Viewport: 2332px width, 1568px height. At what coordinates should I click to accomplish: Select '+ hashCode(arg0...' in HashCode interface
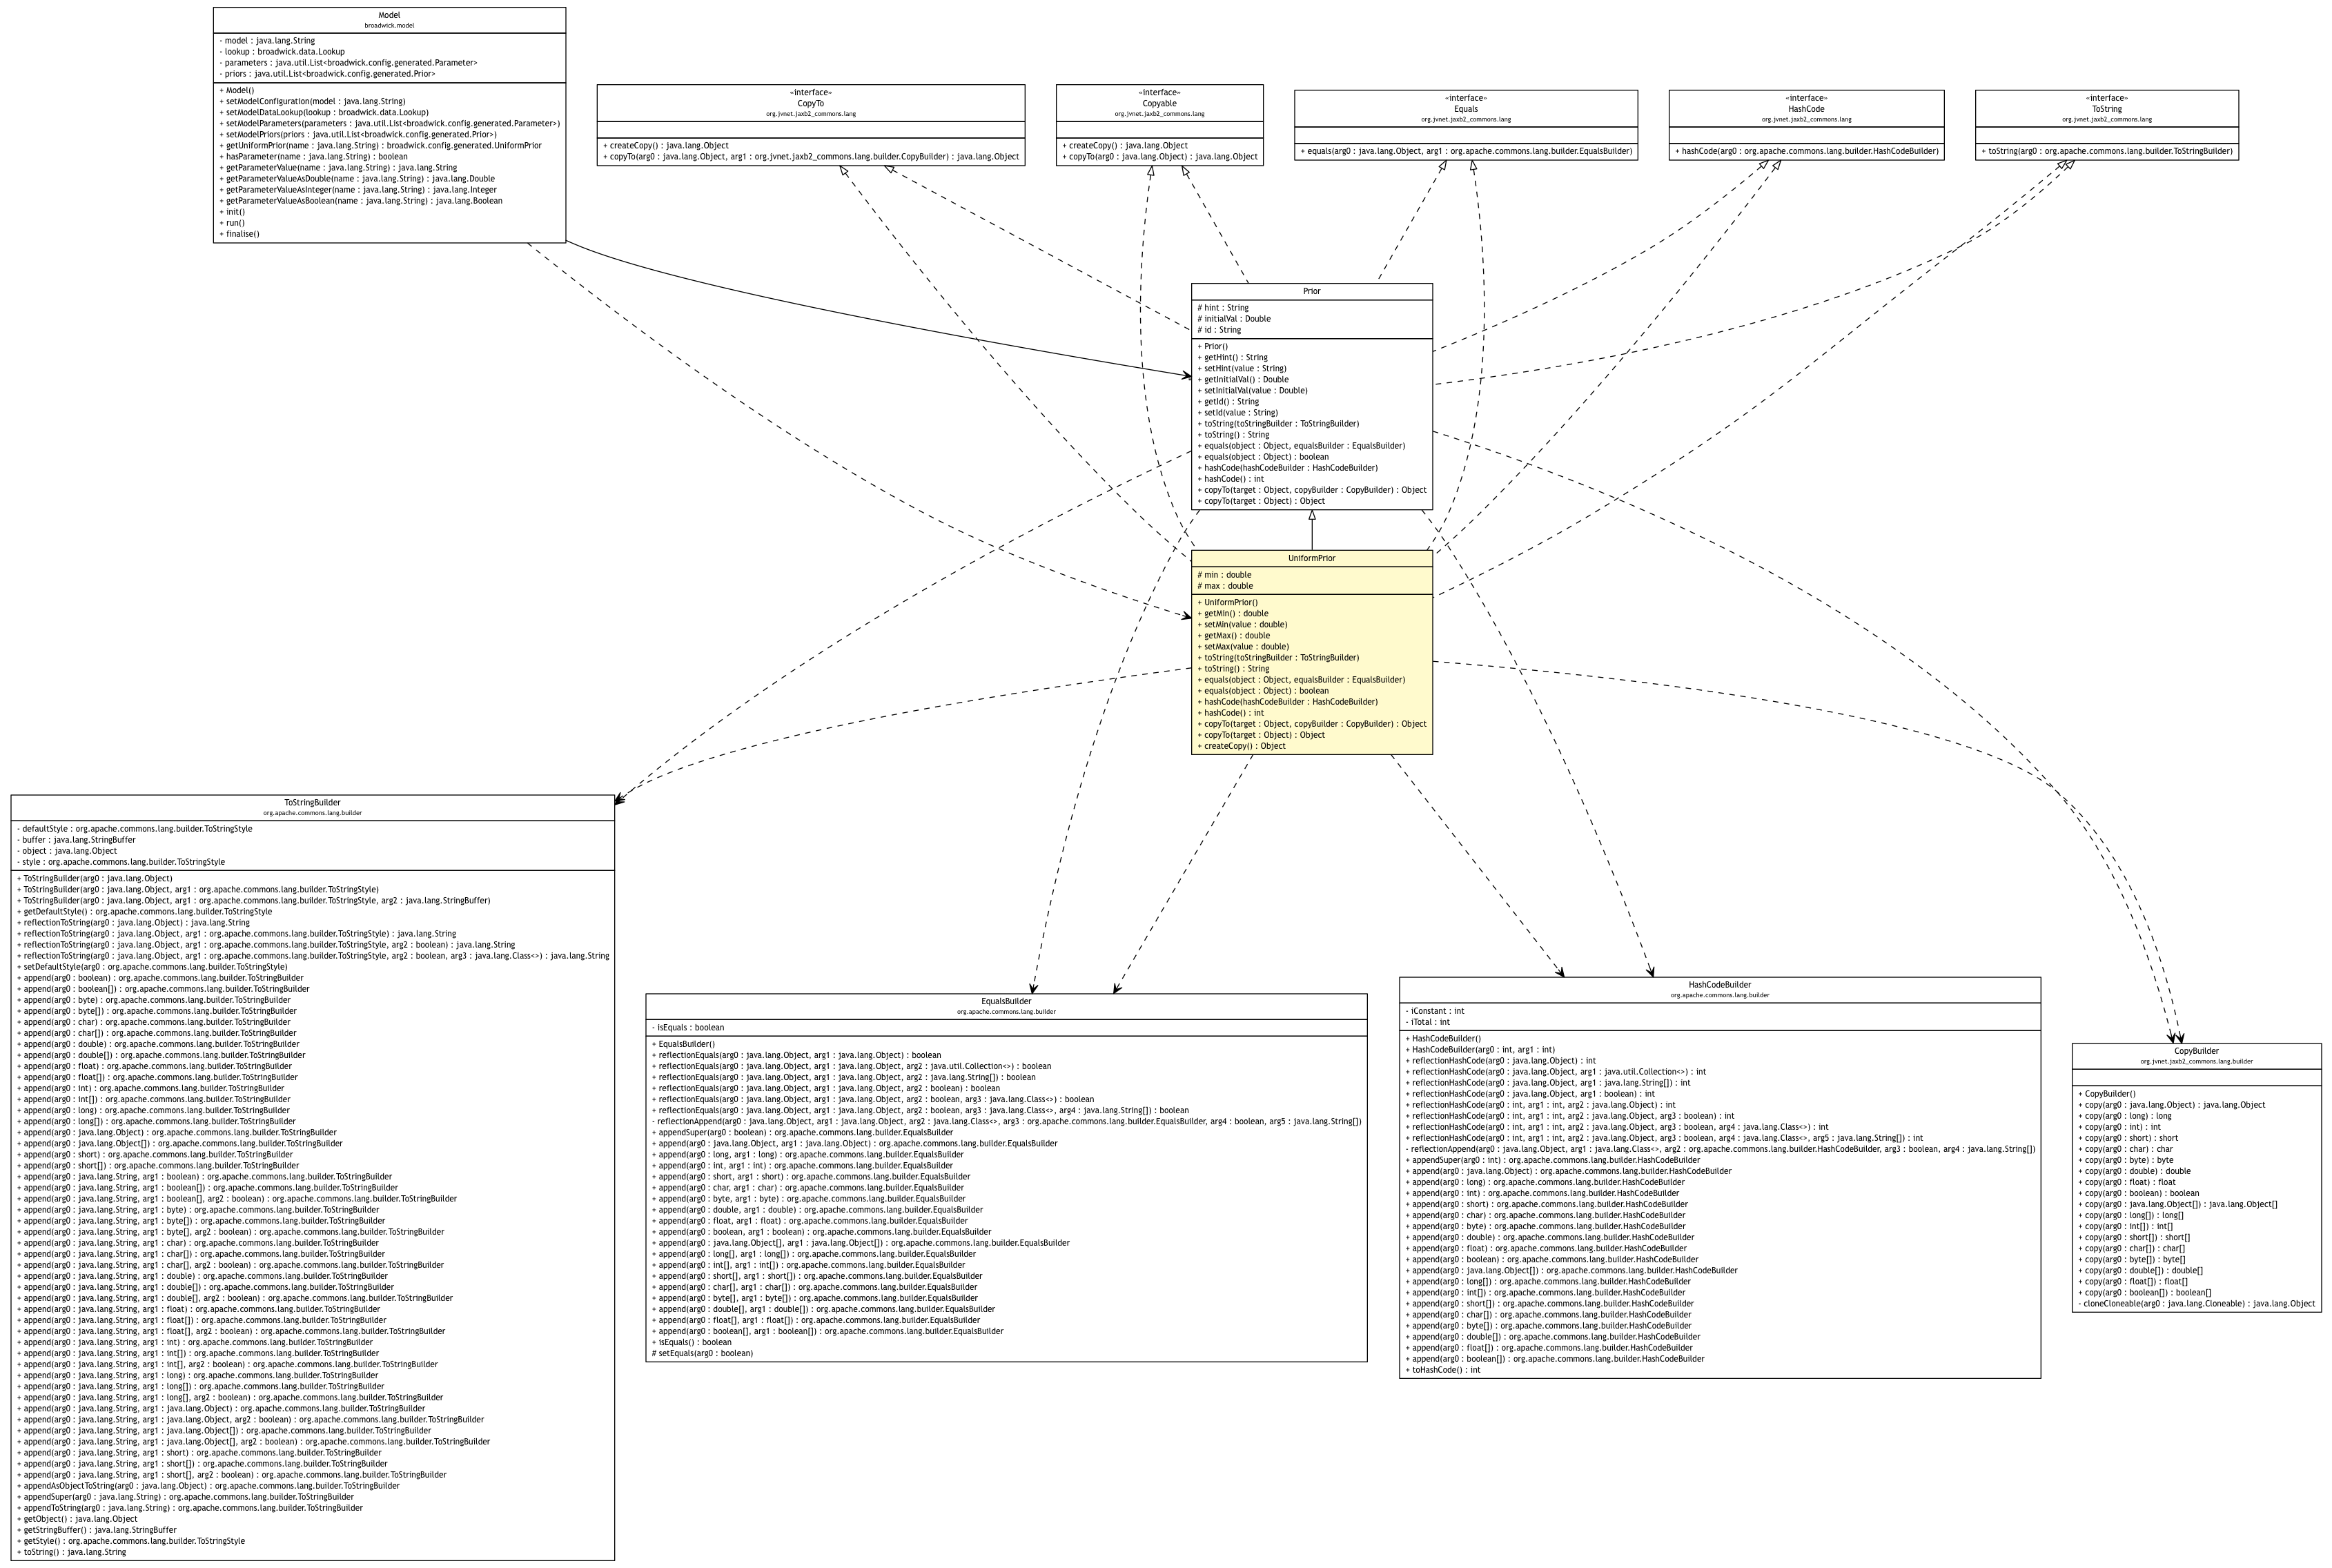1806,152
